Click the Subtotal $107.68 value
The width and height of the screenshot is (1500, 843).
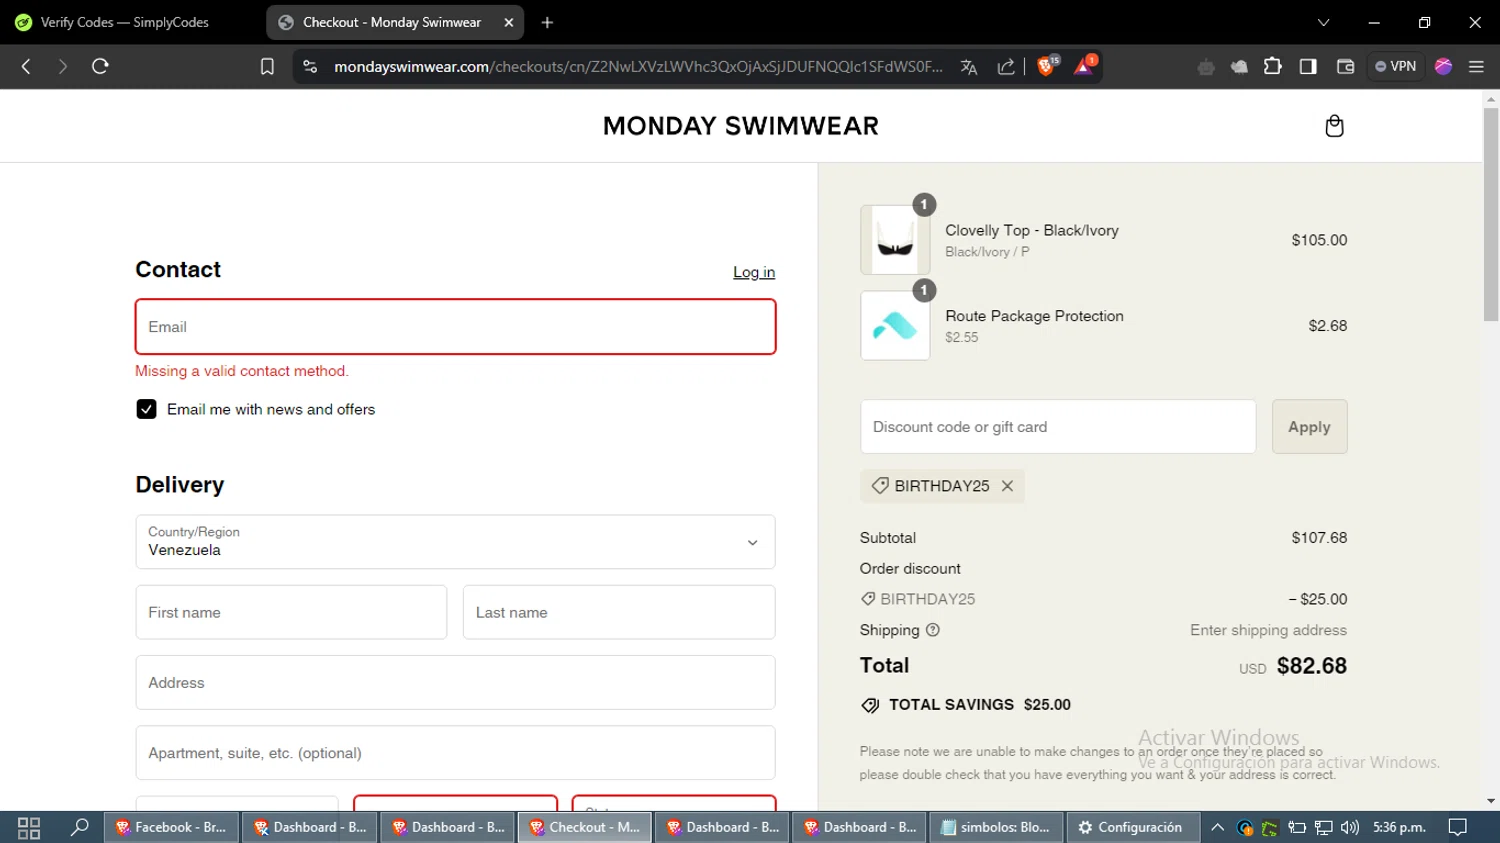pyautogui.click(x=1319, y=538)
